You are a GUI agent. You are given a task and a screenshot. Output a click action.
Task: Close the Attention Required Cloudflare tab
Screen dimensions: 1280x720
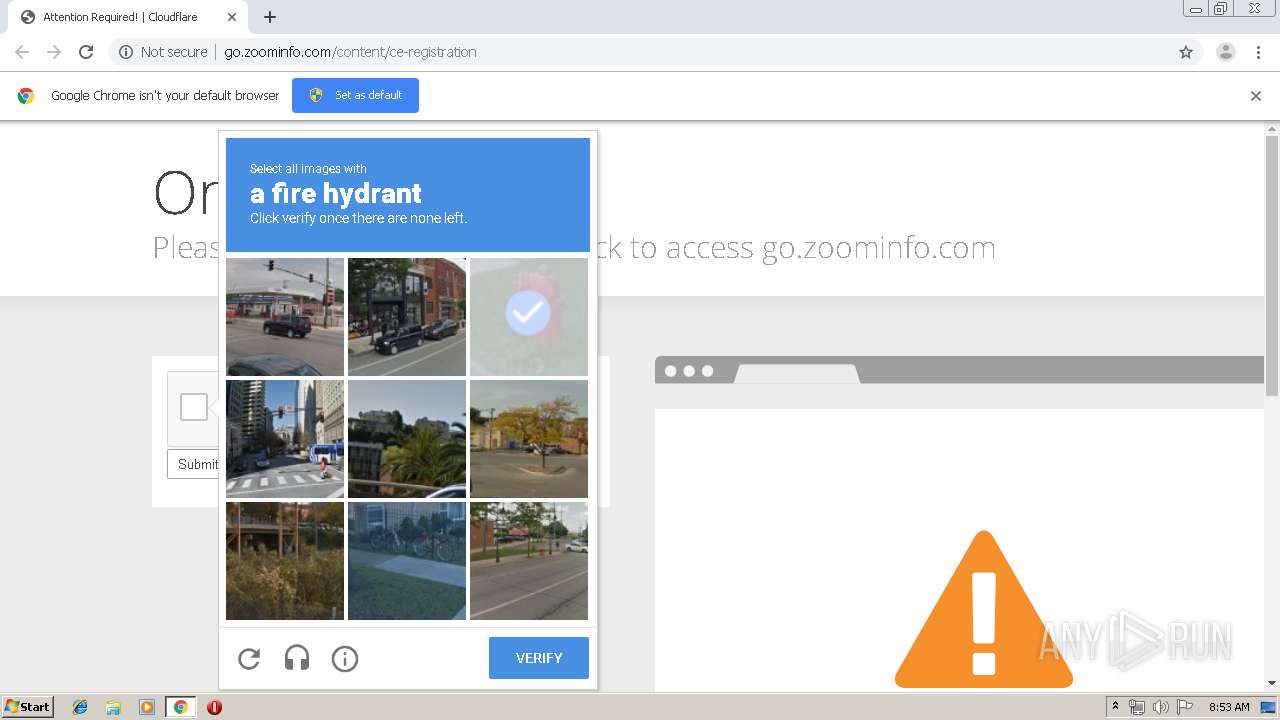tap(232, 17)
